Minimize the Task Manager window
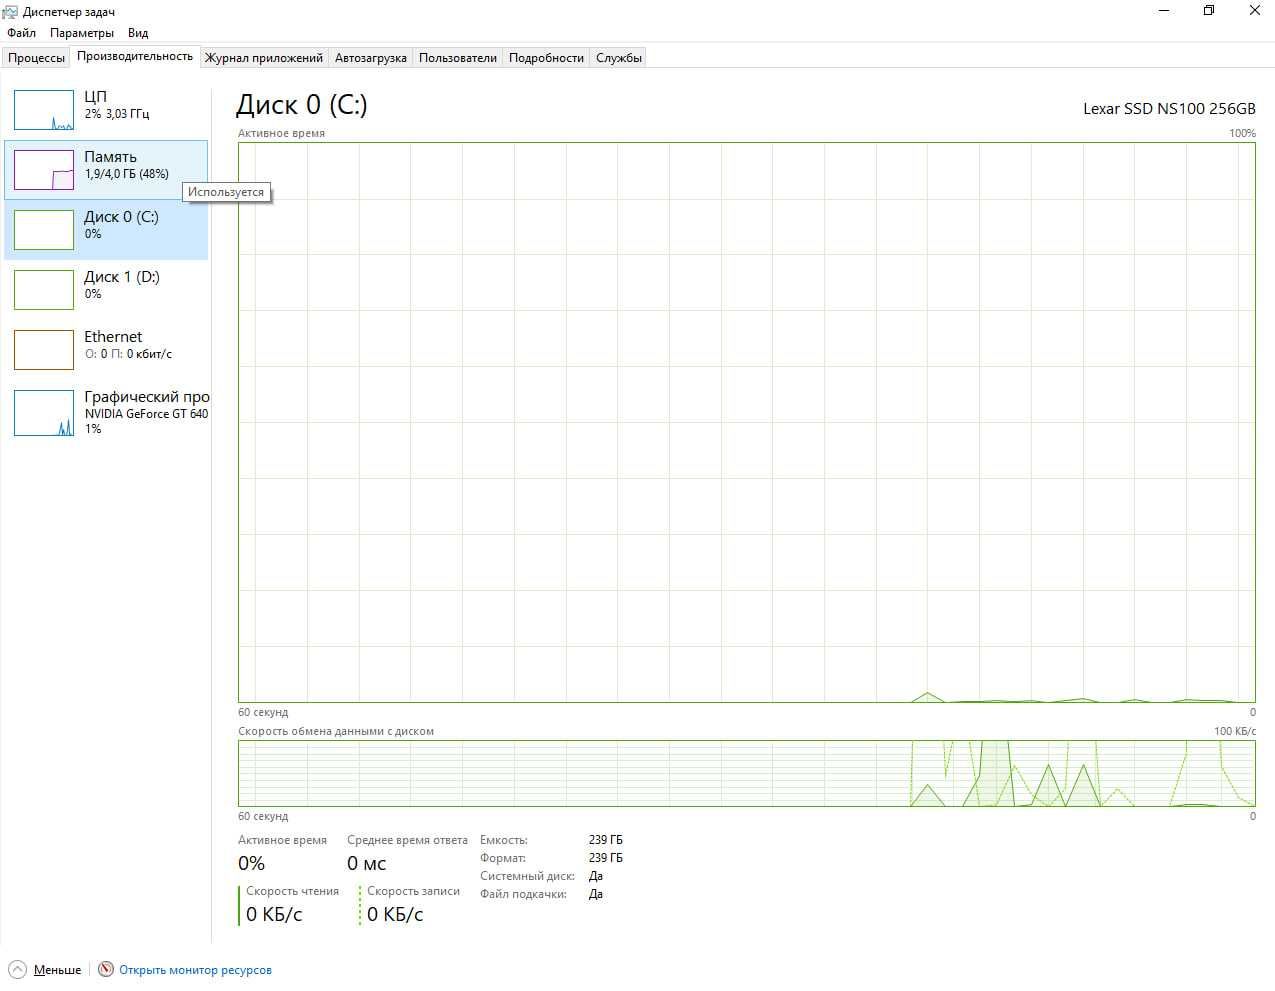This screenshot has height=991, width=1275. click(x=1164, y=11)
